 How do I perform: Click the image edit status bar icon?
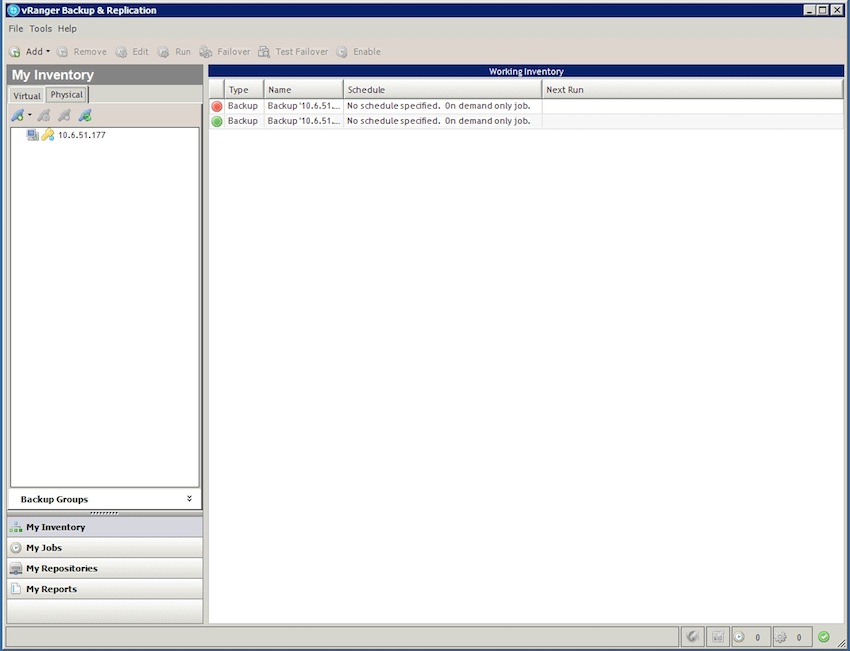coord(718,637)
